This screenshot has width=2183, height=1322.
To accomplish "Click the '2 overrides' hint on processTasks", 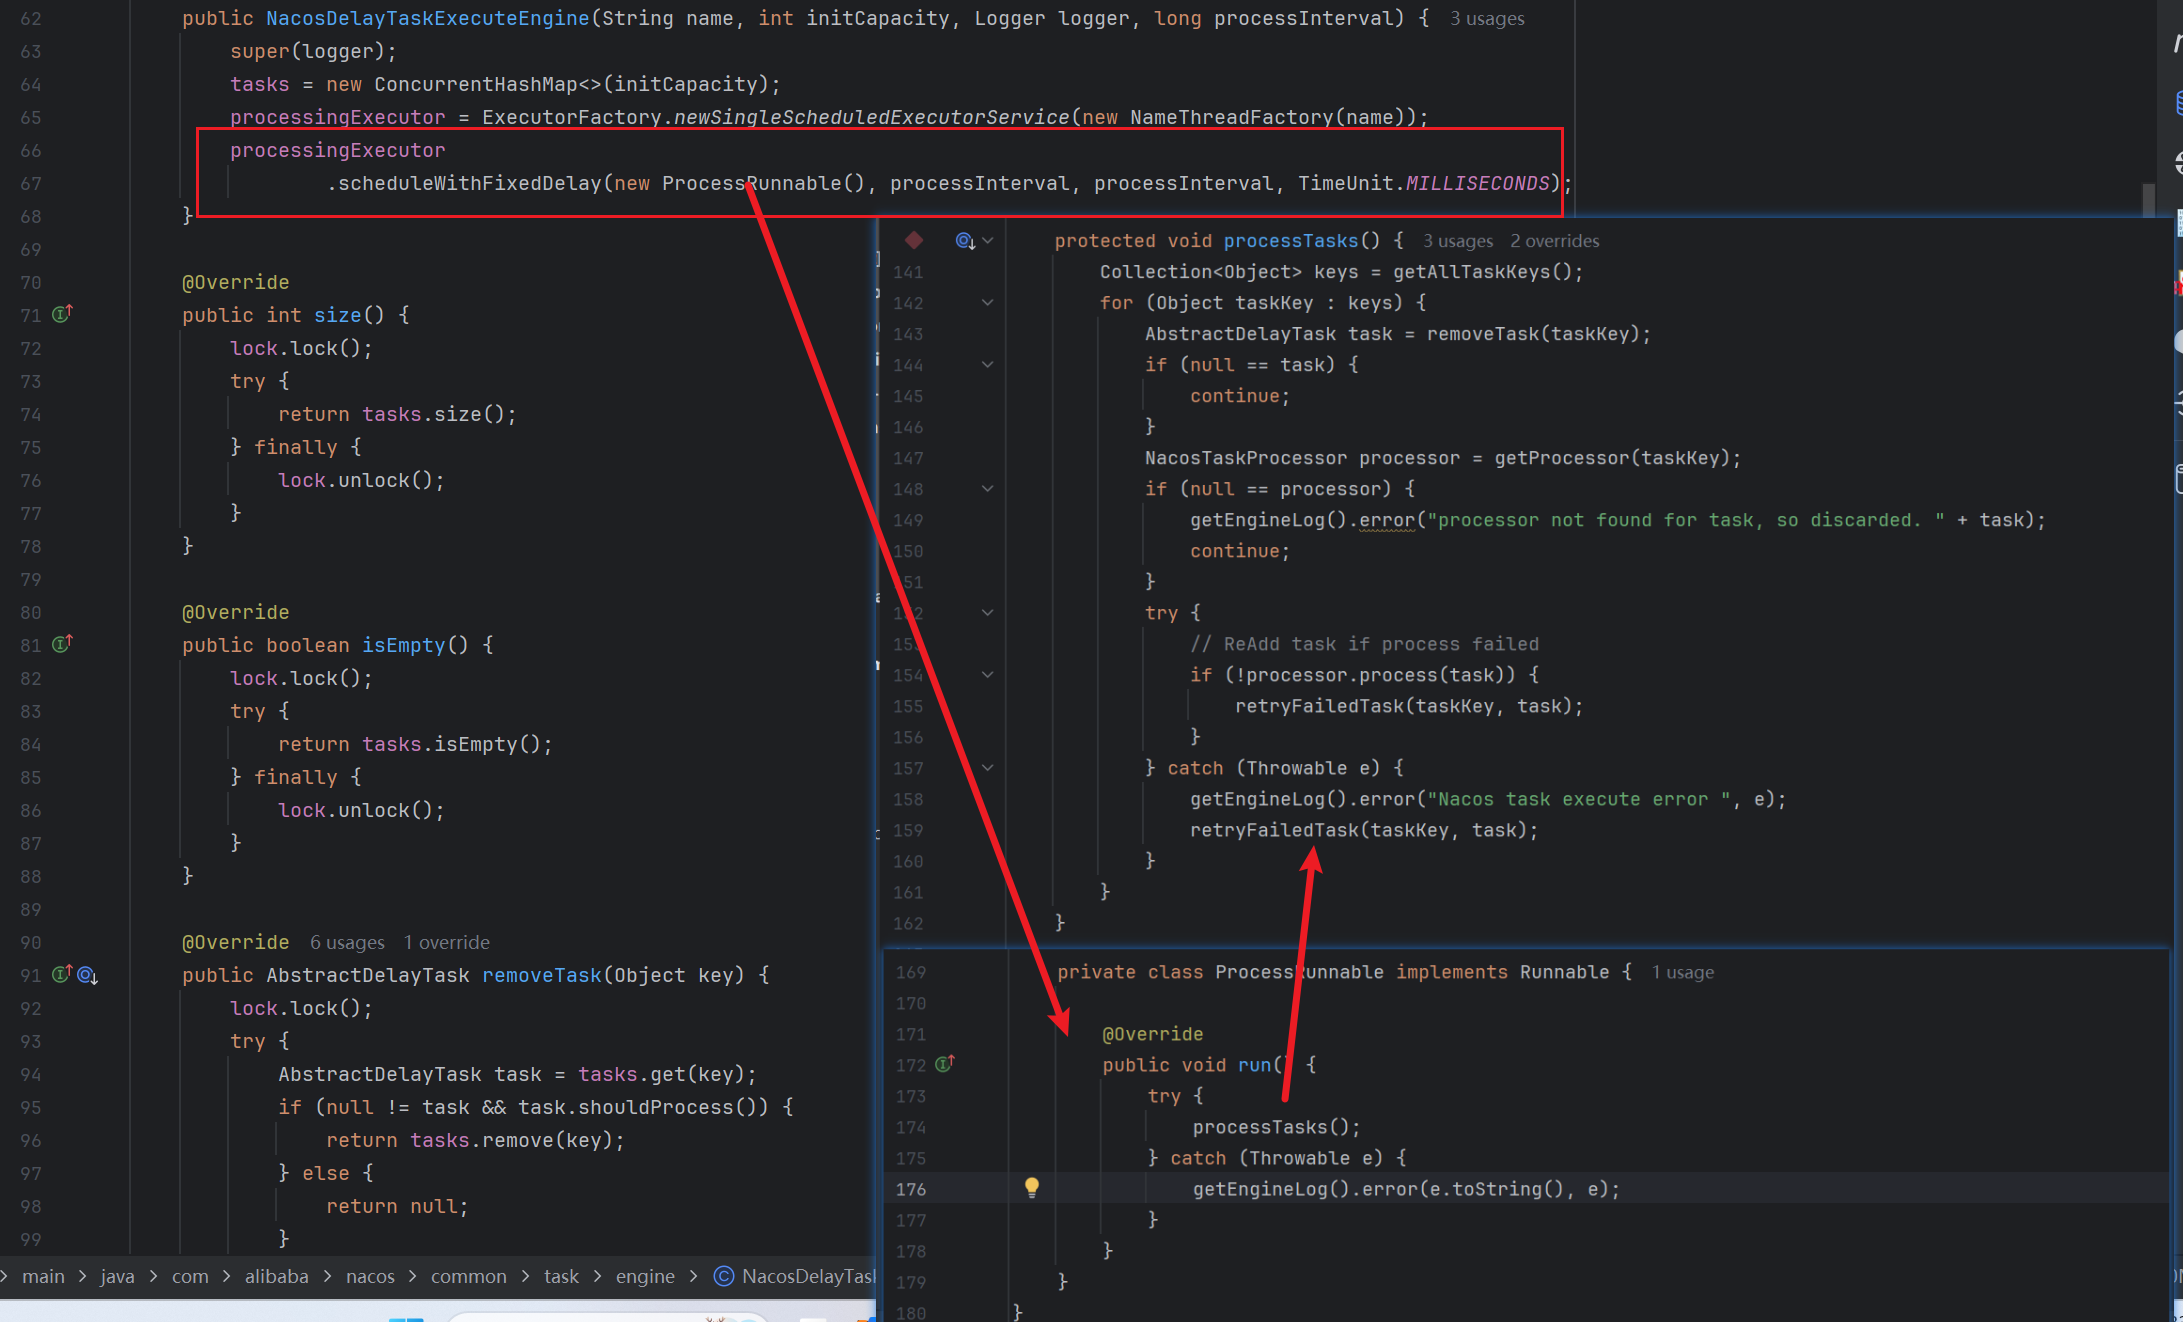I will click(x=1554, y=241).
